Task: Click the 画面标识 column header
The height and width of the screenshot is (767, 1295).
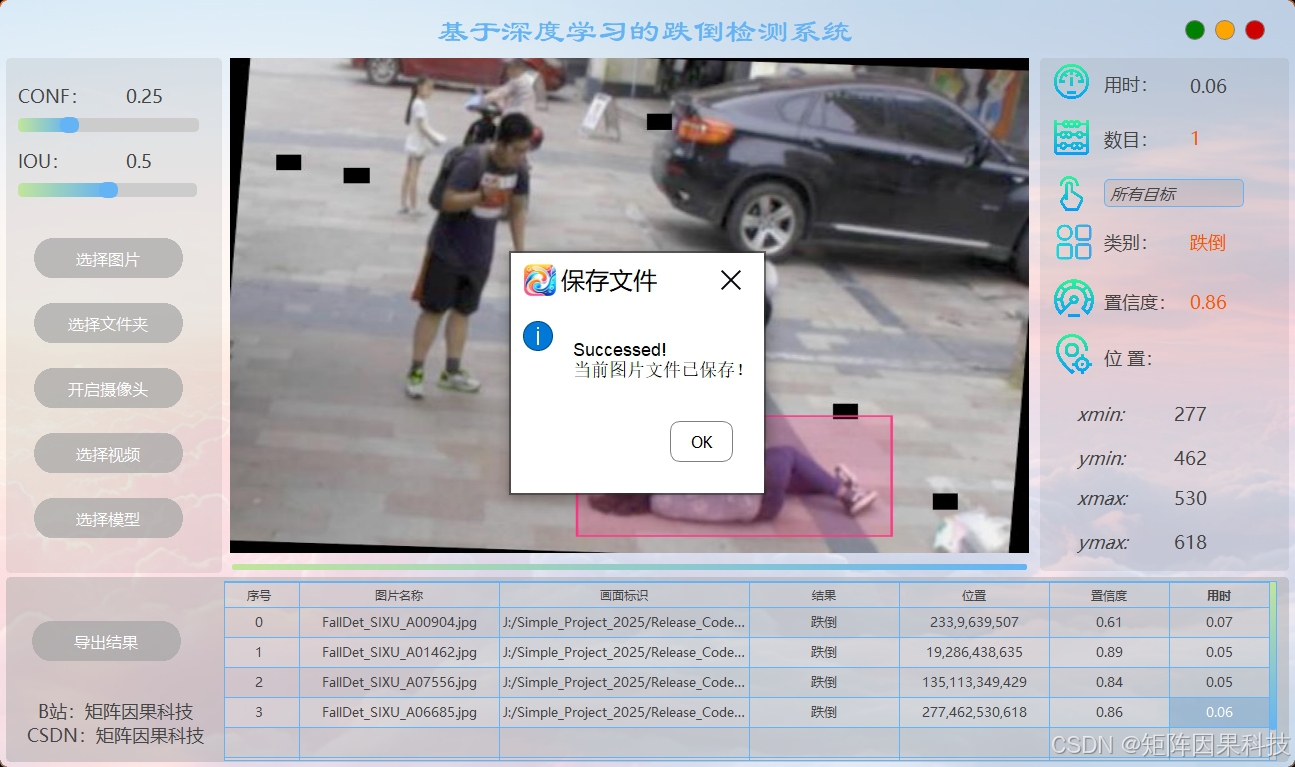Action: click(x=624, y=595)
